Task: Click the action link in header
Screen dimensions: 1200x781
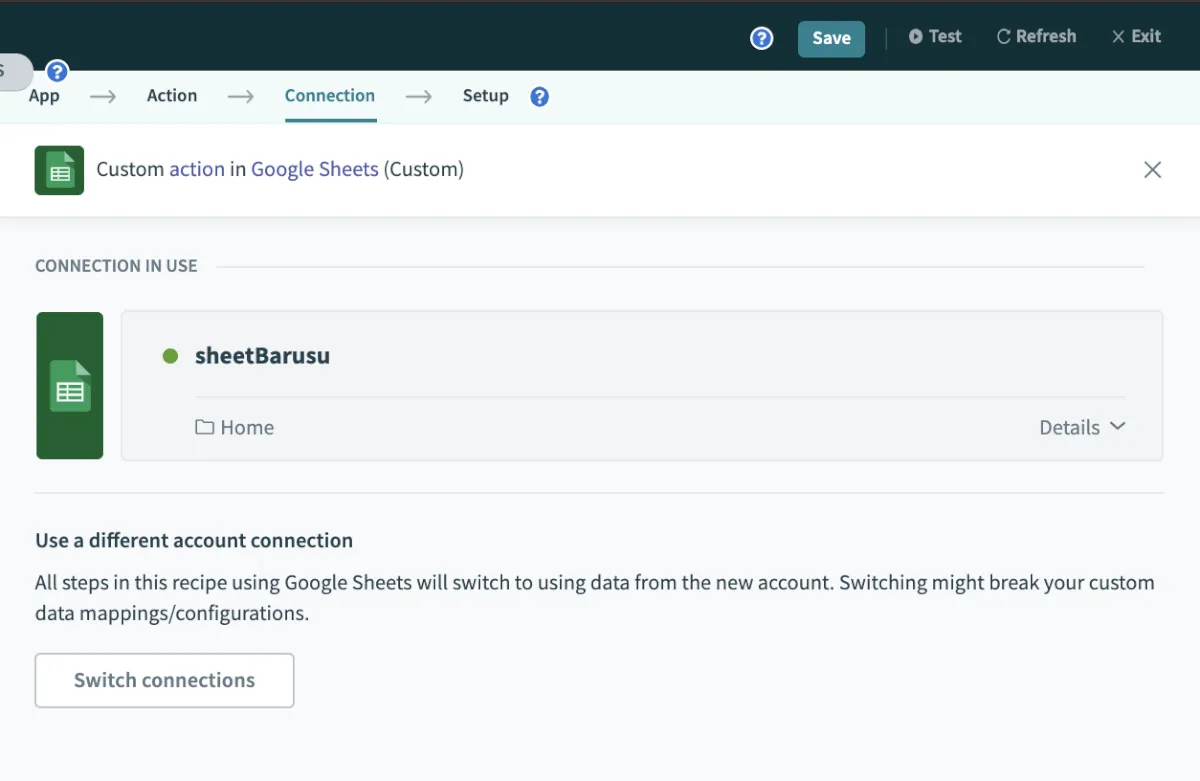Action: 197,169
